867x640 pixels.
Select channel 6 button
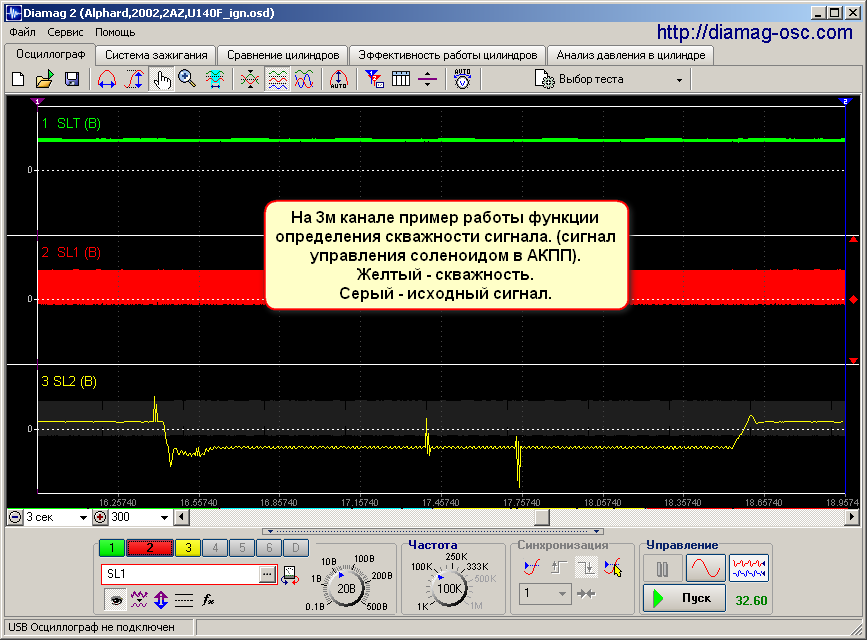[269, 548]
